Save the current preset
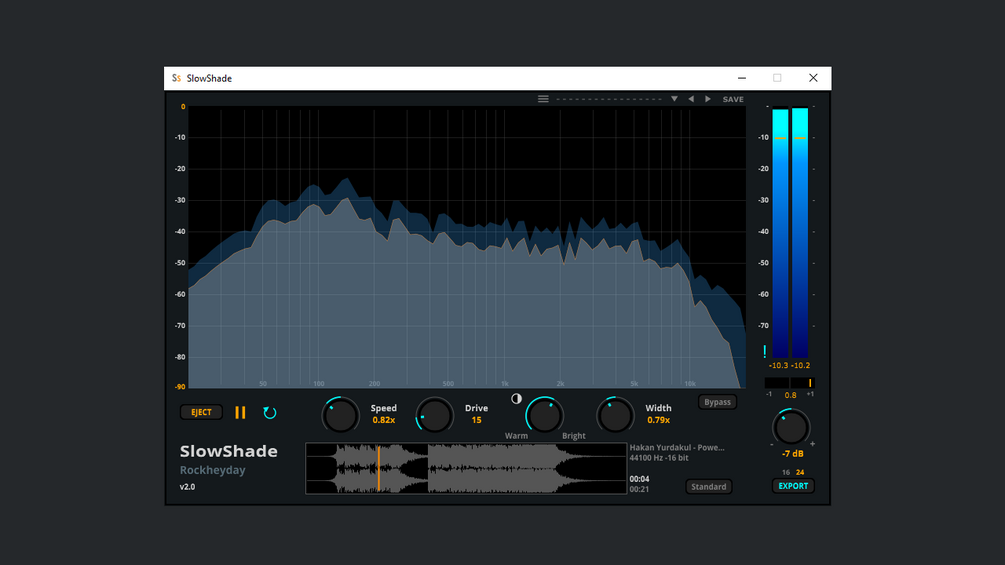Viewport: 1005px width, 565px height. (x=733, y=99)
